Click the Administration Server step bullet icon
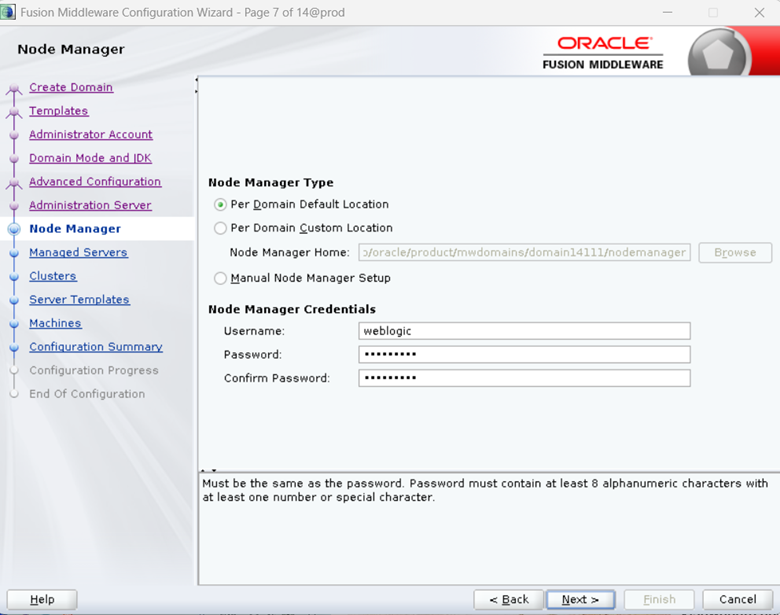Image resolution: width=780 pixels, height=615 pixels. click(x=14, y=205)
